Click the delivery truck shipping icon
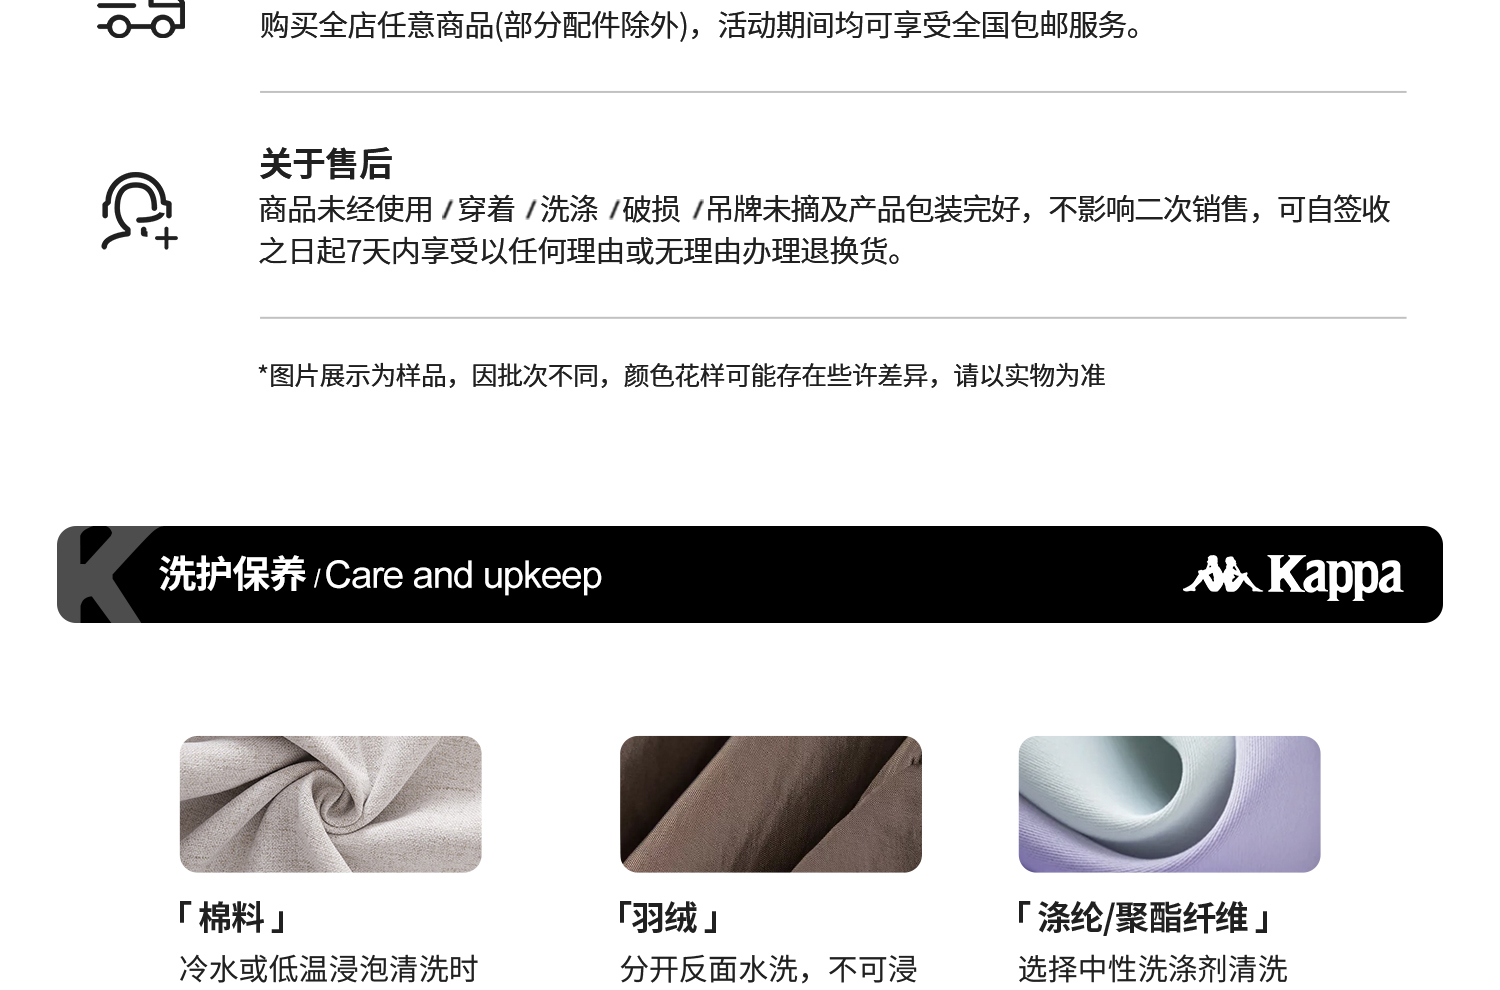Viewport: 1500px width, 990px height. pos(141,17)
